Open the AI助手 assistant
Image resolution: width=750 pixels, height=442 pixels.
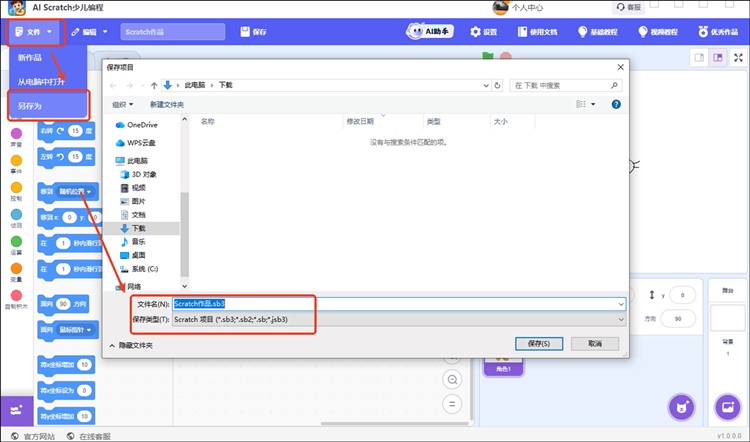(430, 32)
